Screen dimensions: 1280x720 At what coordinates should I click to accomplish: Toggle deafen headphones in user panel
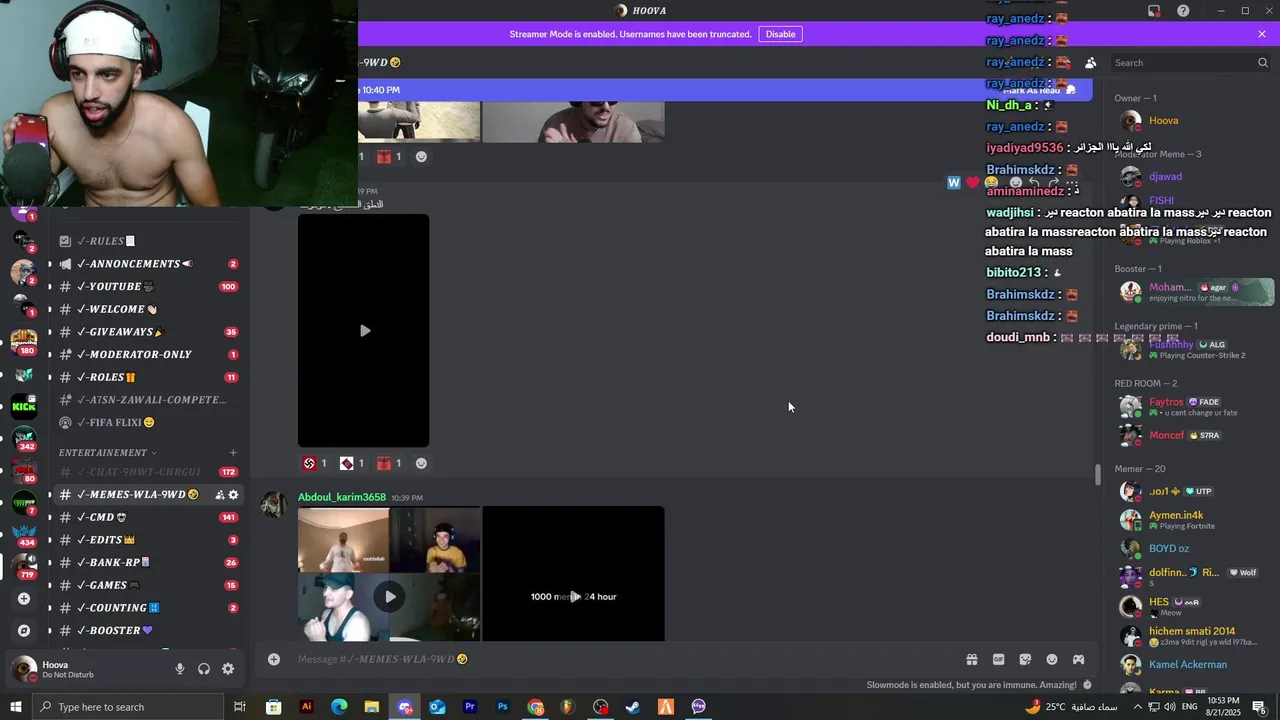204,669
